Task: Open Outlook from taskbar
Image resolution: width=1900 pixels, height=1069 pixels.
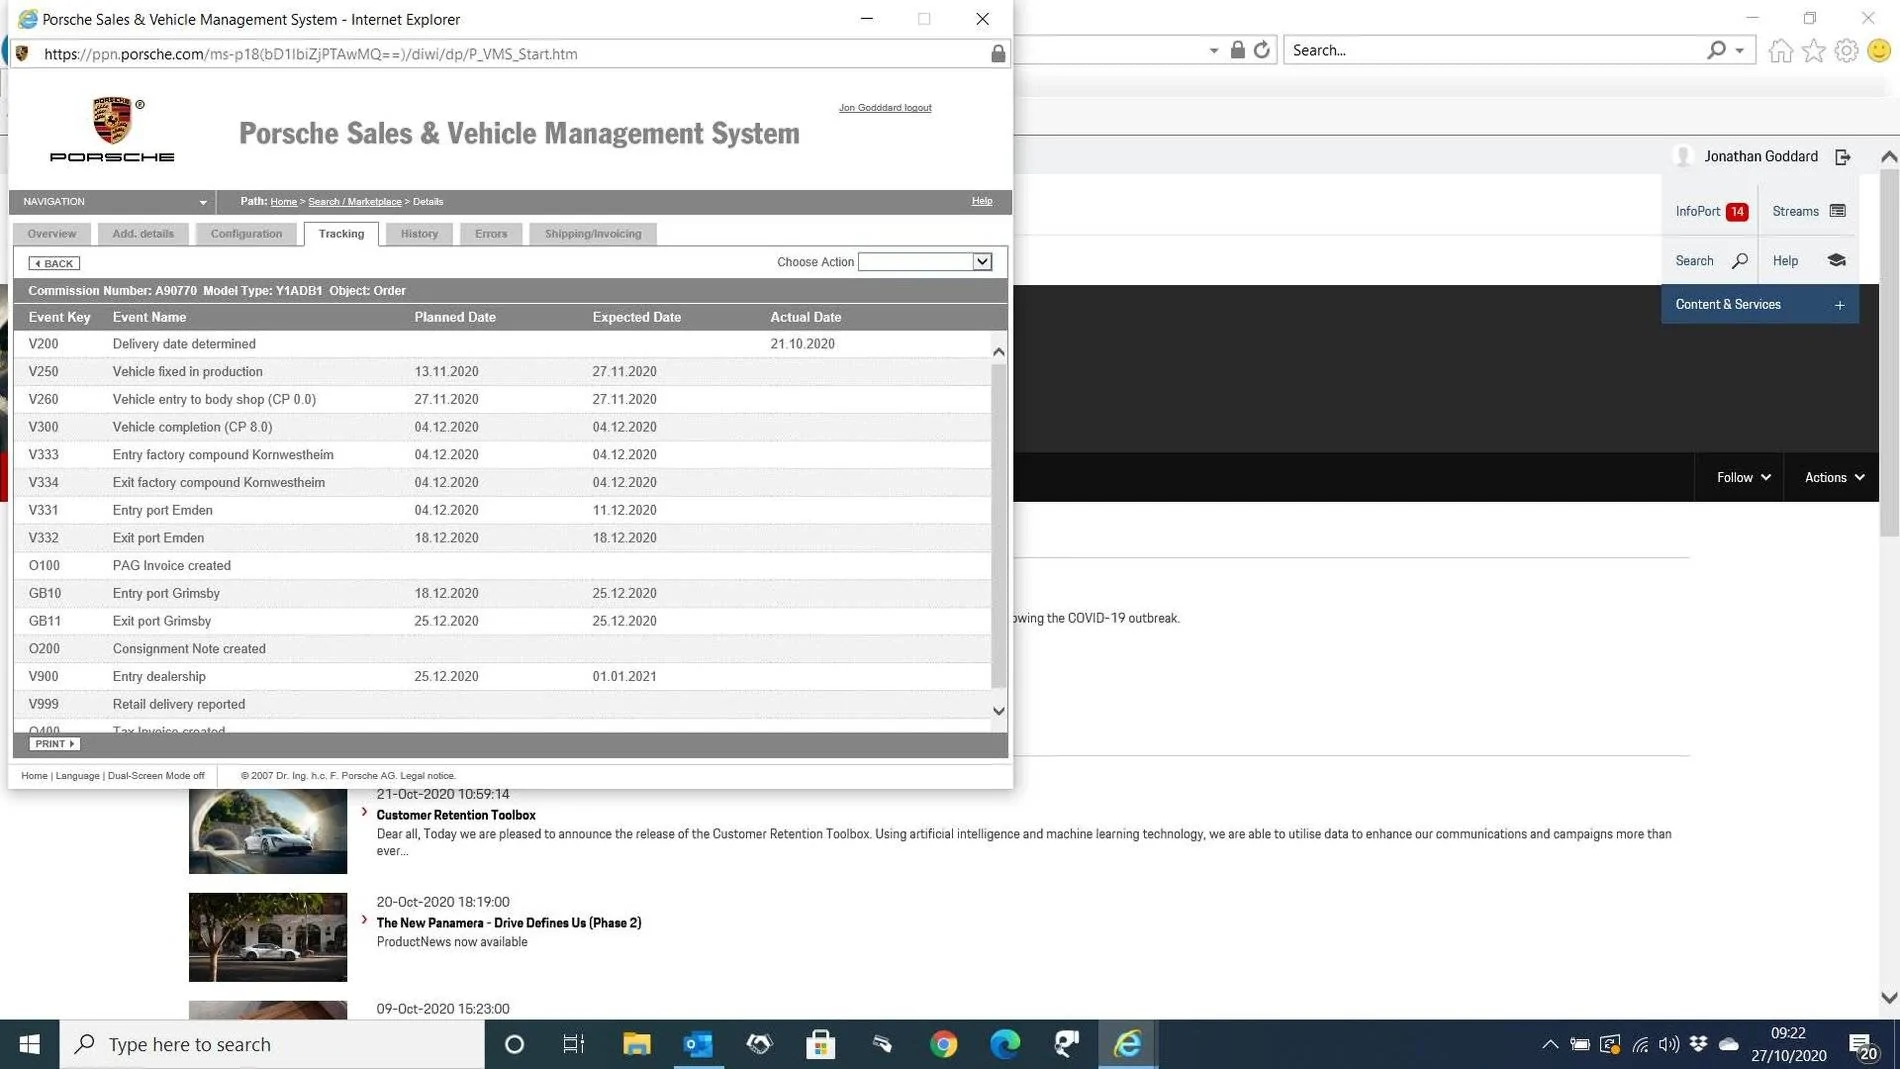Action: click(x=698, y=1044)
